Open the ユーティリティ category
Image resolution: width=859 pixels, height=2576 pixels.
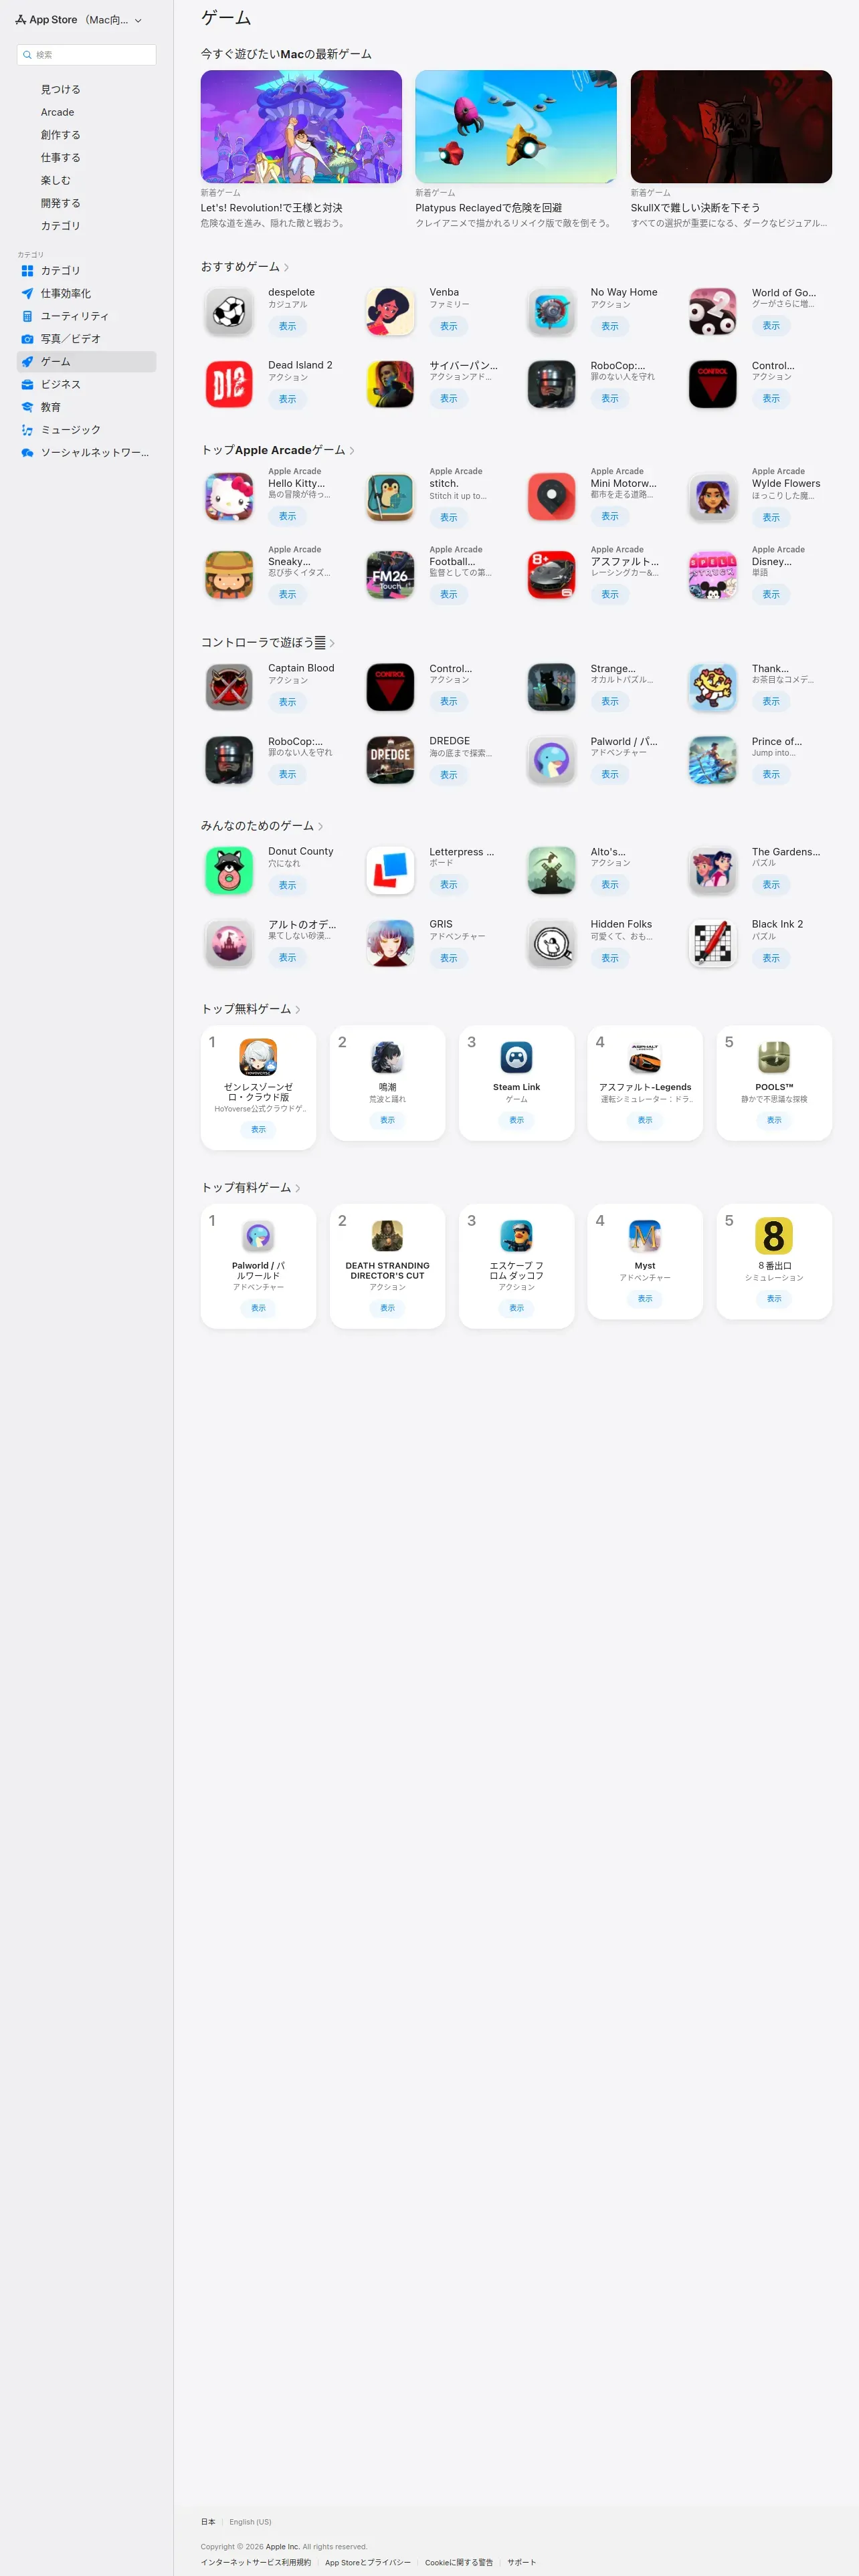86,316
